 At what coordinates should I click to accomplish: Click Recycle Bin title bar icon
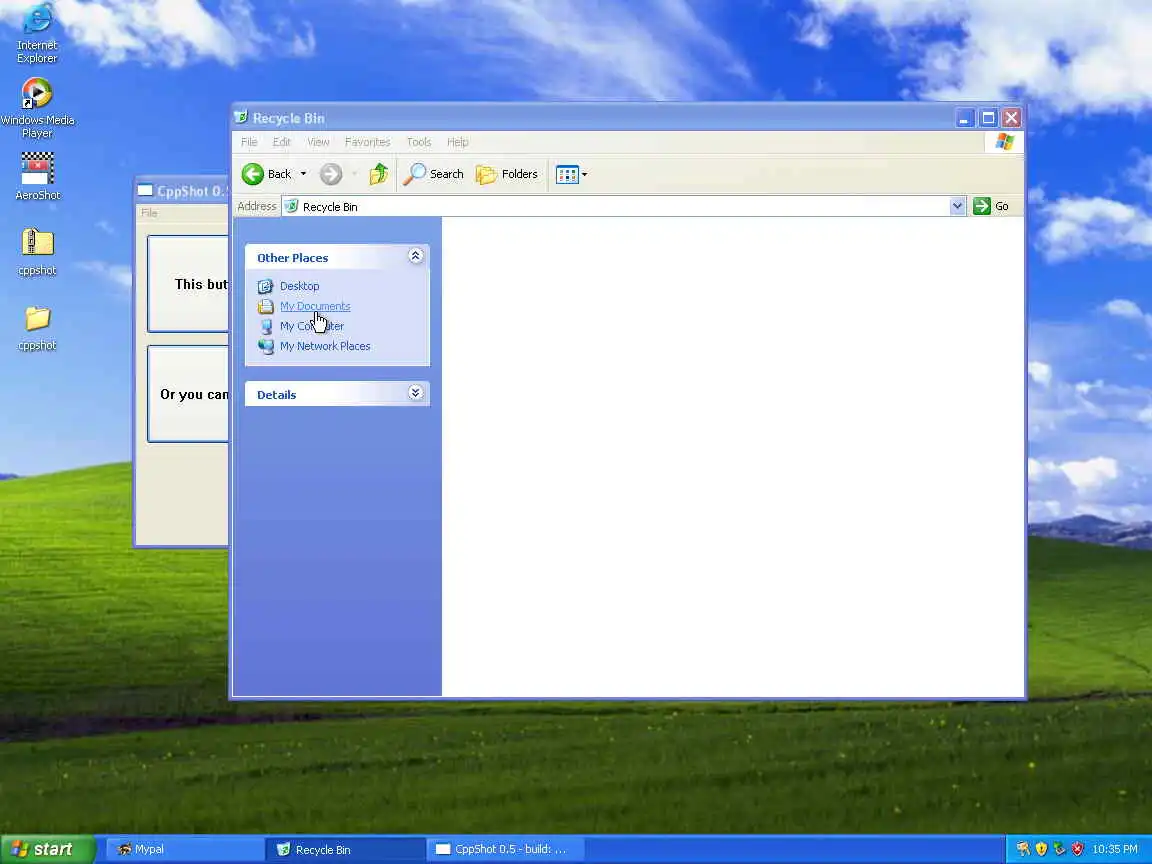pos(241,117)
